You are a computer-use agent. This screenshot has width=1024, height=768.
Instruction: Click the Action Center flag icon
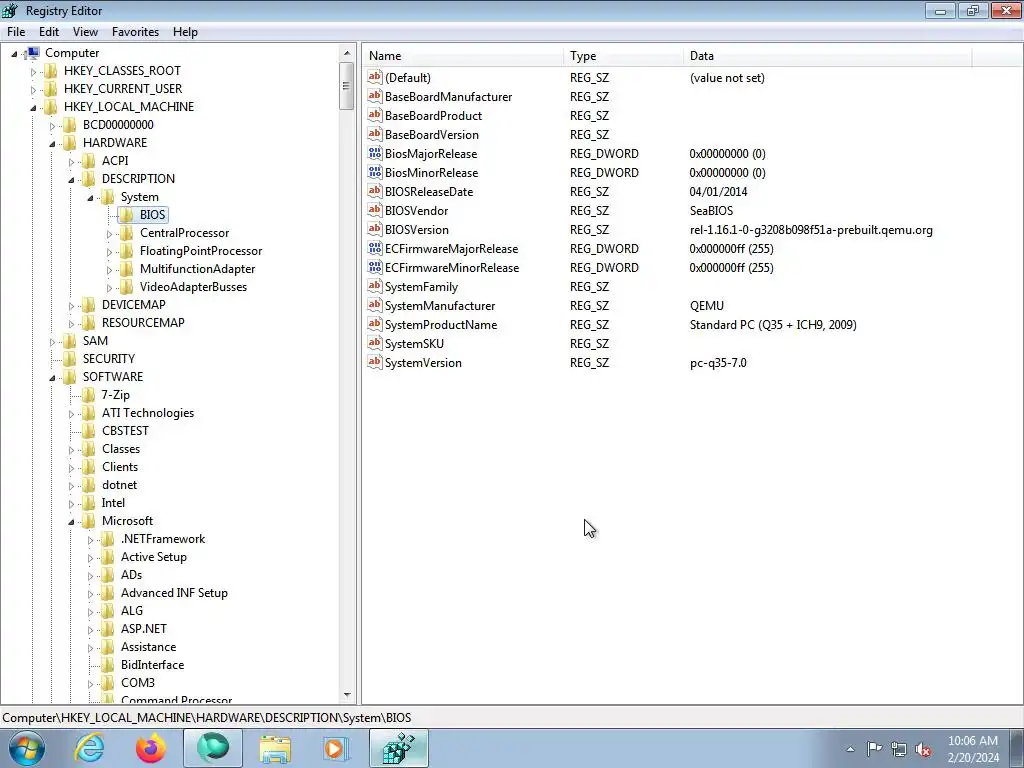[x=874, y=748]
